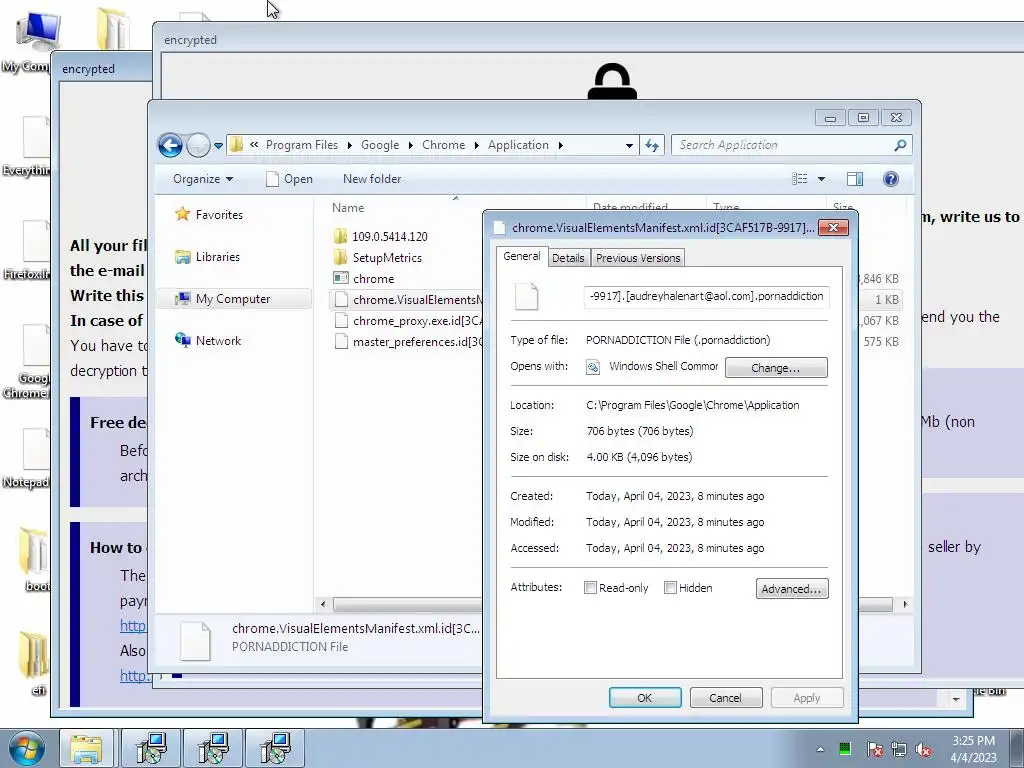The image size is (1024, 768).
Task: Select Network in navigation pane
Action: tap(208, 340)
